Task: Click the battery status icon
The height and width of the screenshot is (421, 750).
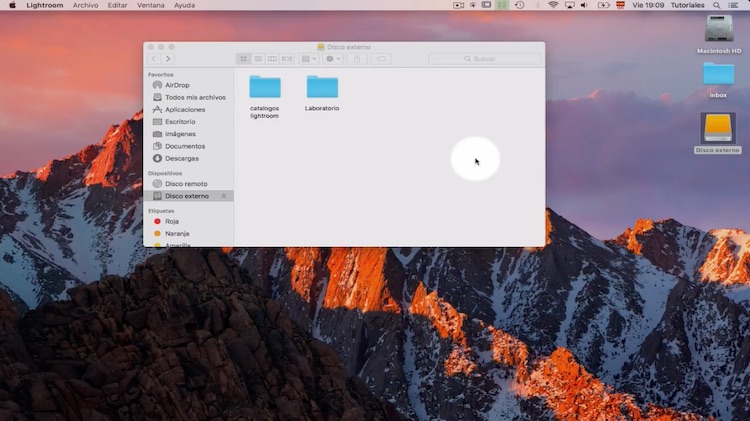Action: pyautogui.click(x=604, y=5)
